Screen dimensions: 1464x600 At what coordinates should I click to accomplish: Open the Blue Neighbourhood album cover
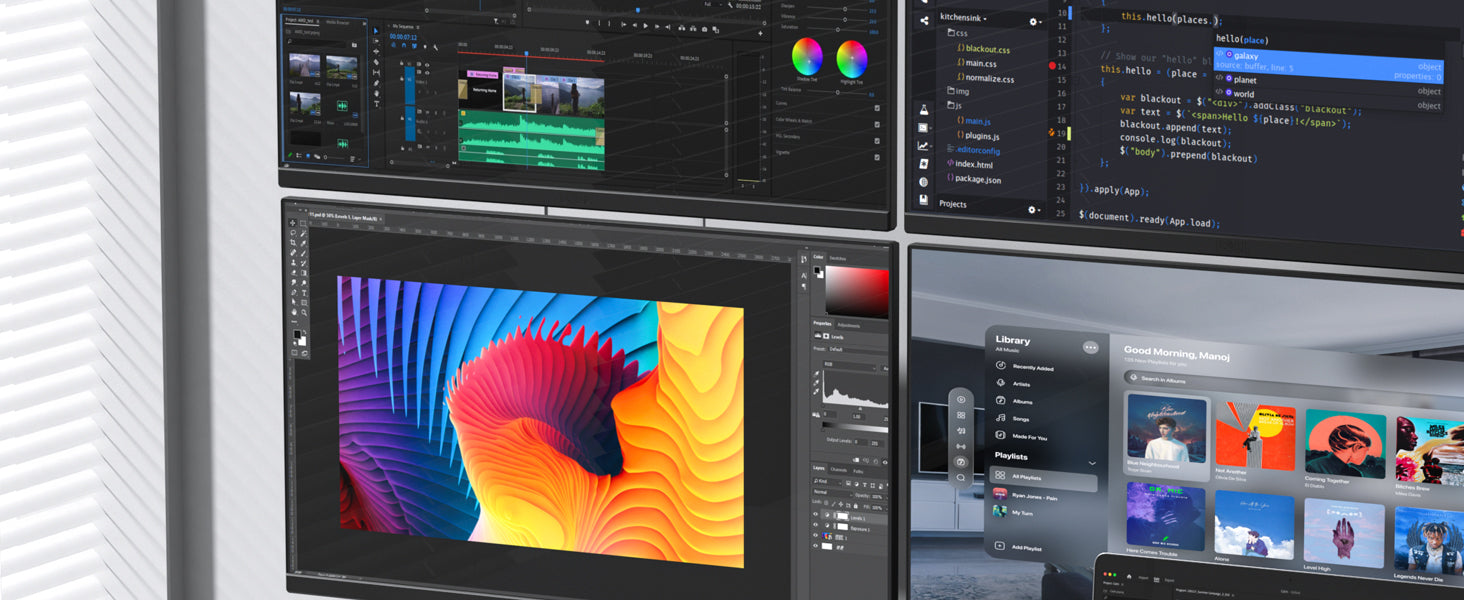pyautogui.click(x=1166, y=428)
